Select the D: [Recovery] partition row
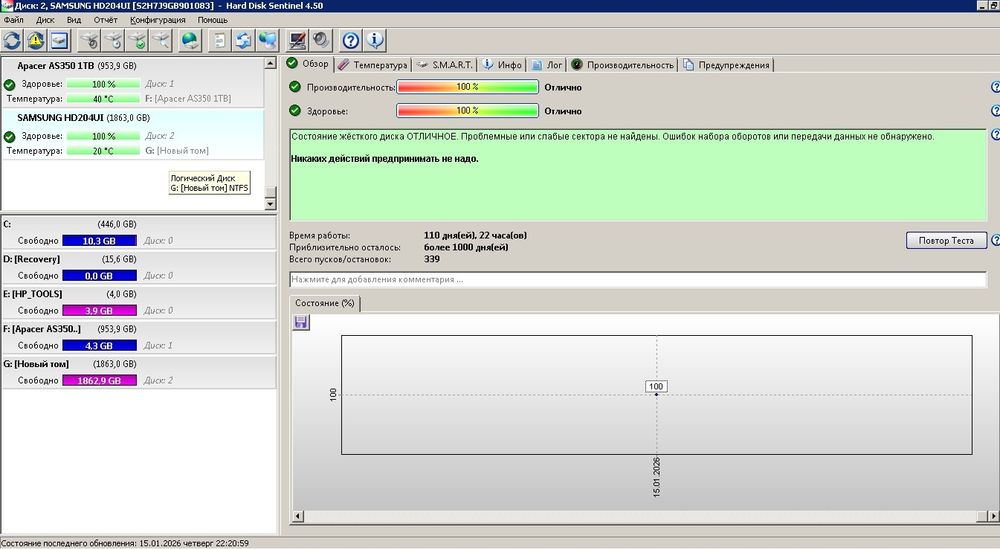Image resolution: width=1000 pixels, height=549 pixels. click(138, 268)
